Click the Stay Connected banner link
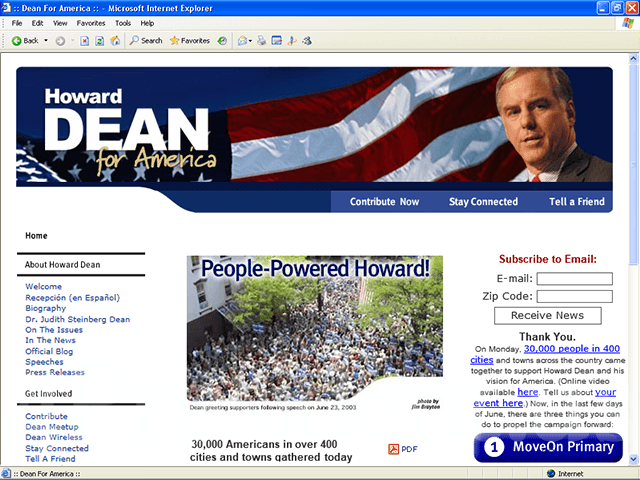Screen dimensions: 640x480 click(x=483, y=202)
